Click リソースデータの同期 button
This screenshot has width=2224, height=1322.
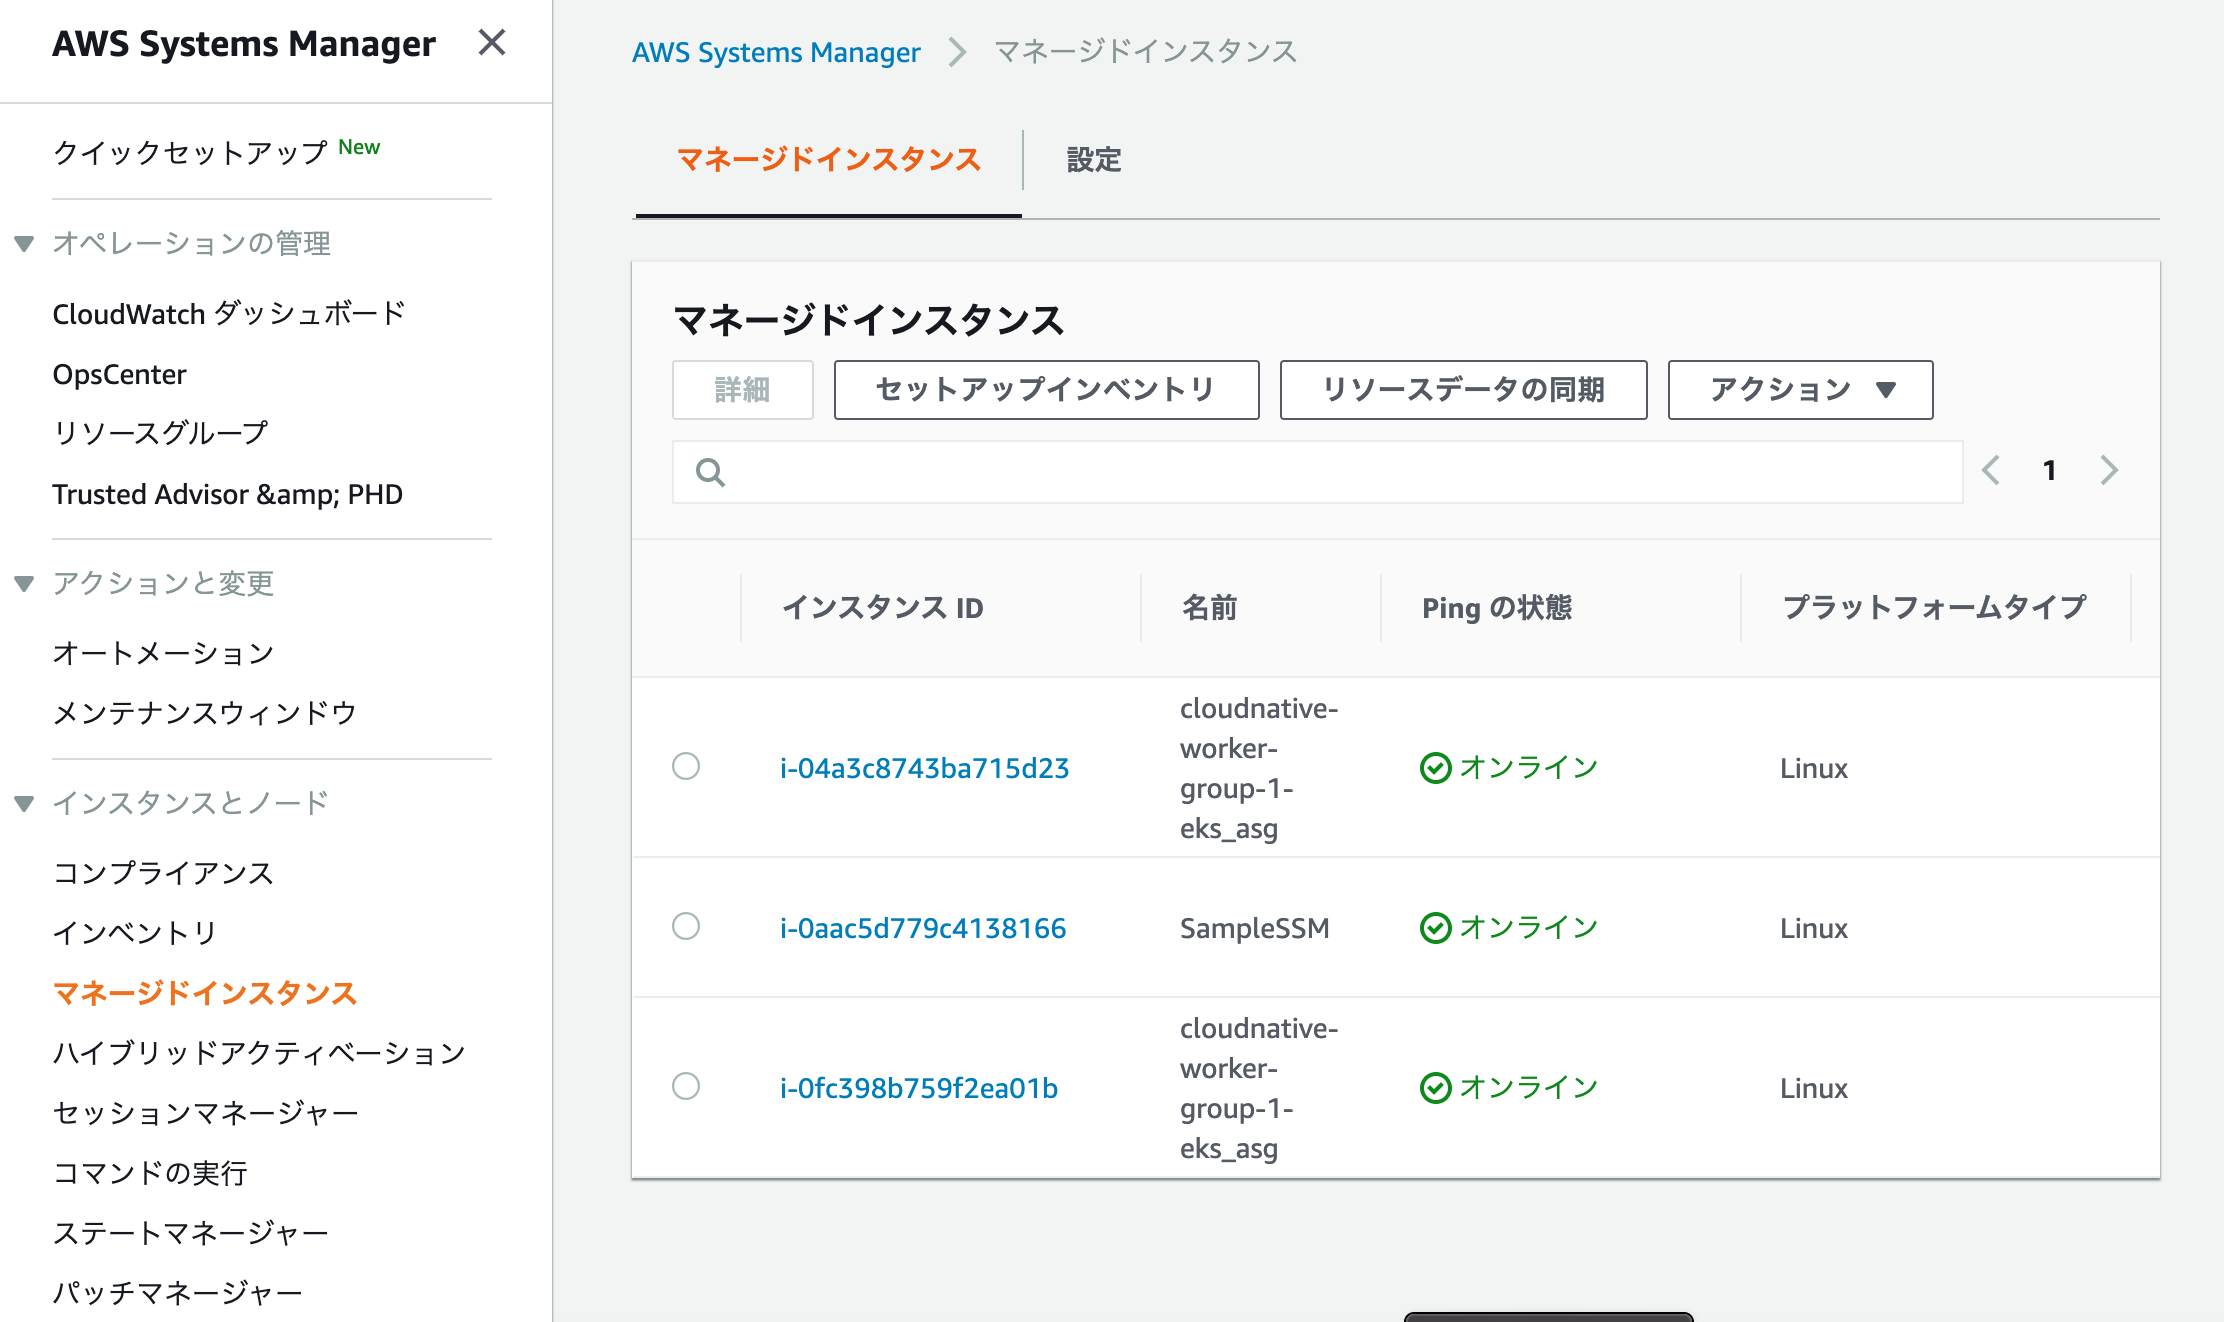click(x=1463, y=390)
